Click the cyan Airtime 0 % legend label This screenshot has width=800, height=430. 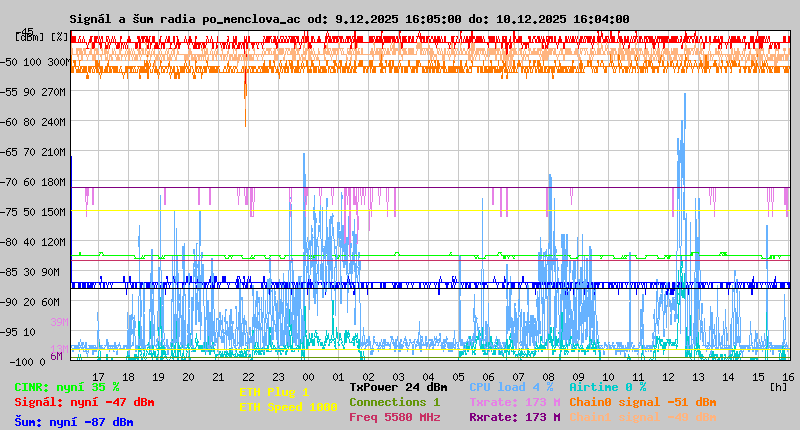click(x=607, y=387)
